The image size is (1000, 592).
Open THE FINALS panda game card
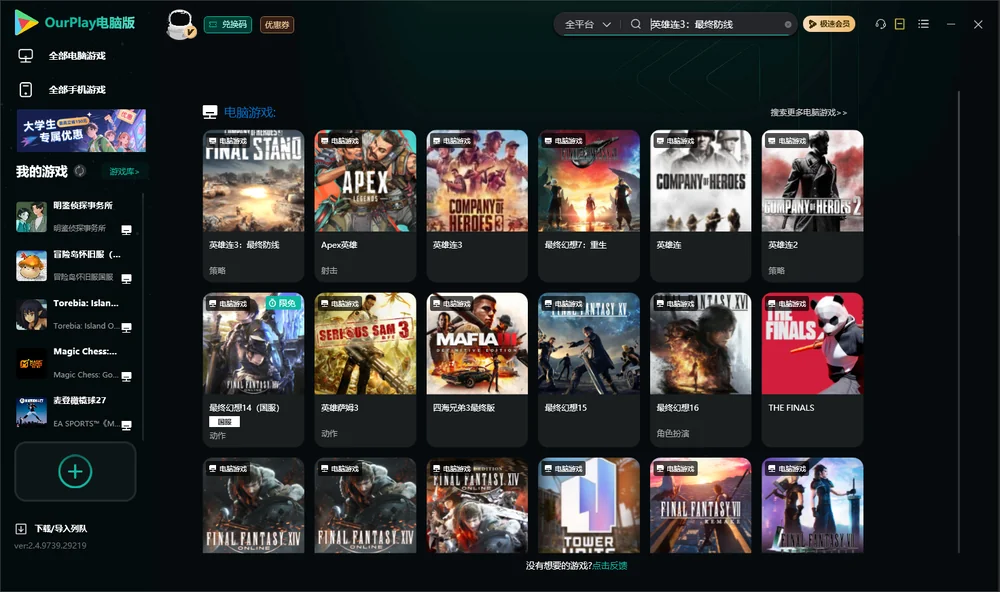click(812, 369)
